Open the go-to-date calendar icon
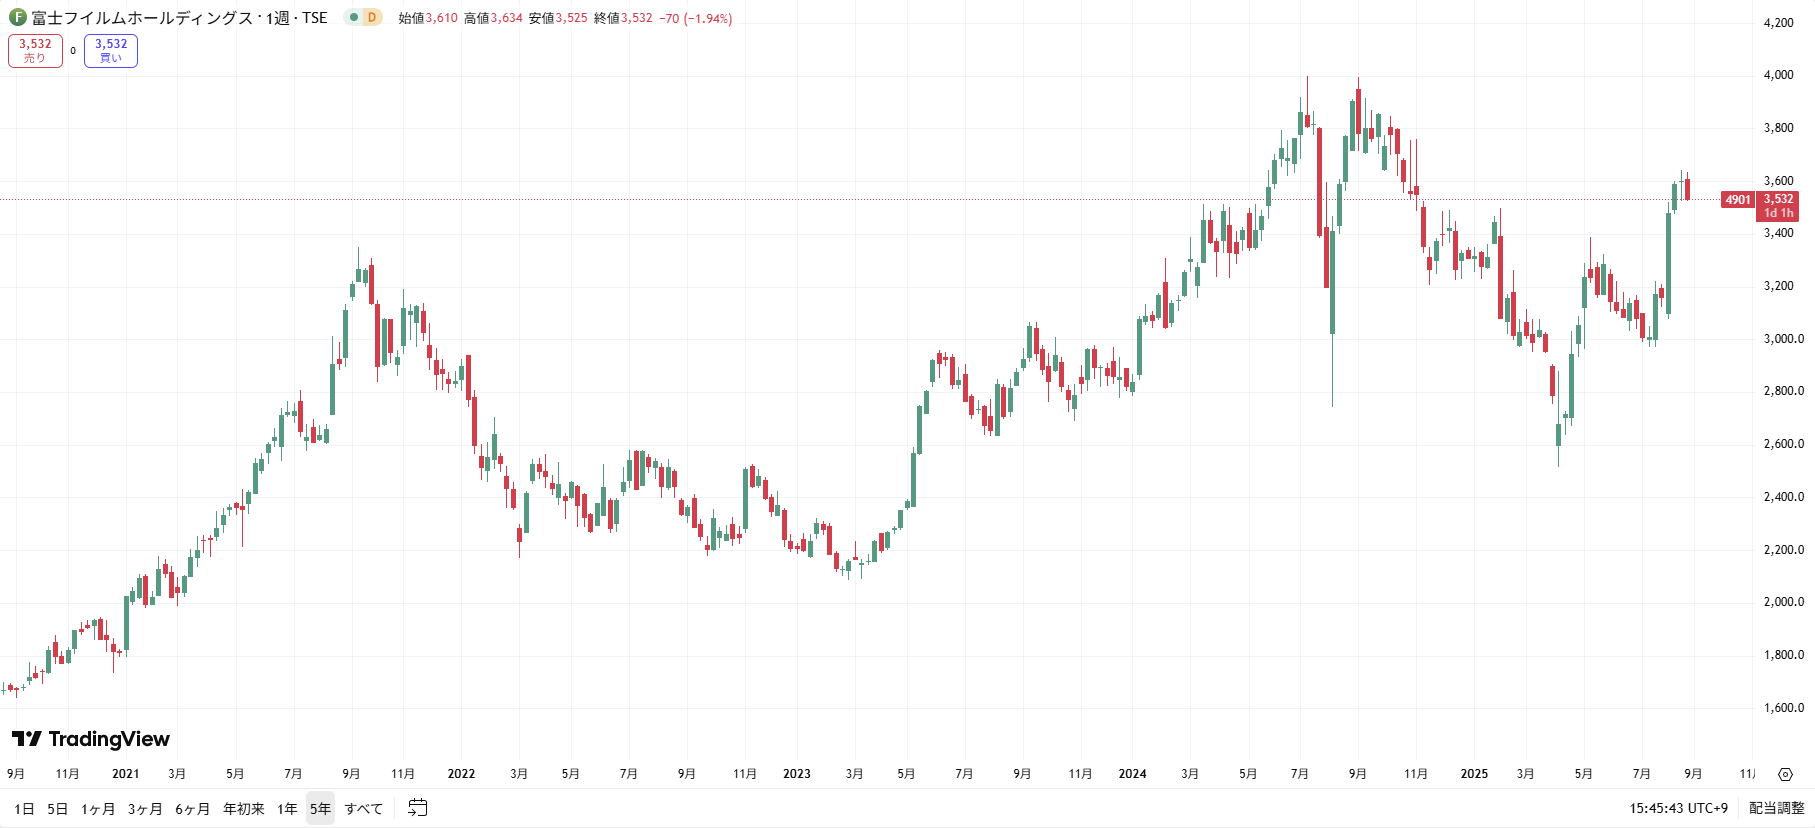 tap(418, 807)
